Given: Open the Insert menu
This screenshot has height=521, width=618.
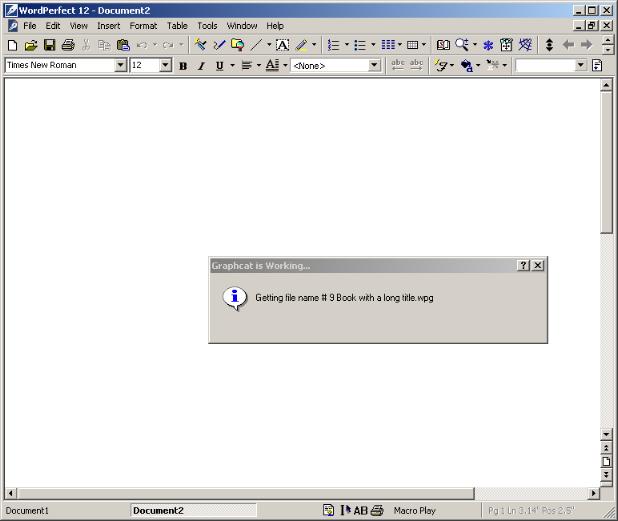Looking at the screenshot, I should 108,26.
